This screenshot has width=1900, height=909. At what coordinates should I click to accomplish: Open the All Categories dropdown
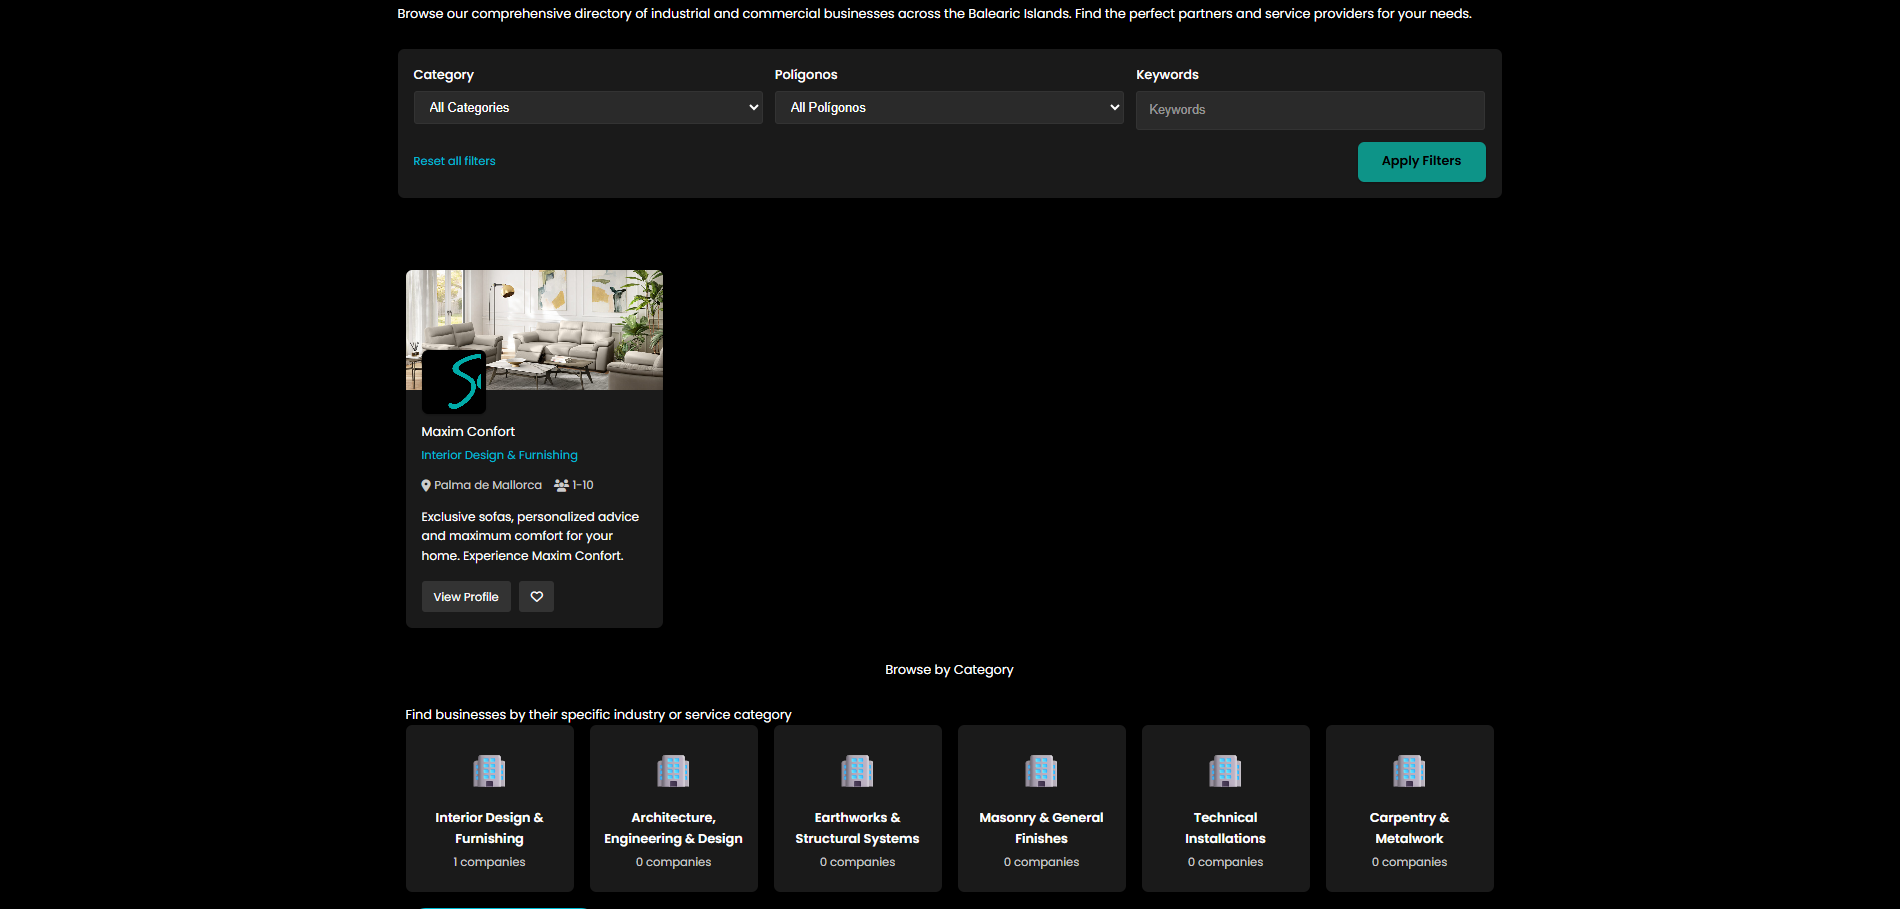point(587,108)
